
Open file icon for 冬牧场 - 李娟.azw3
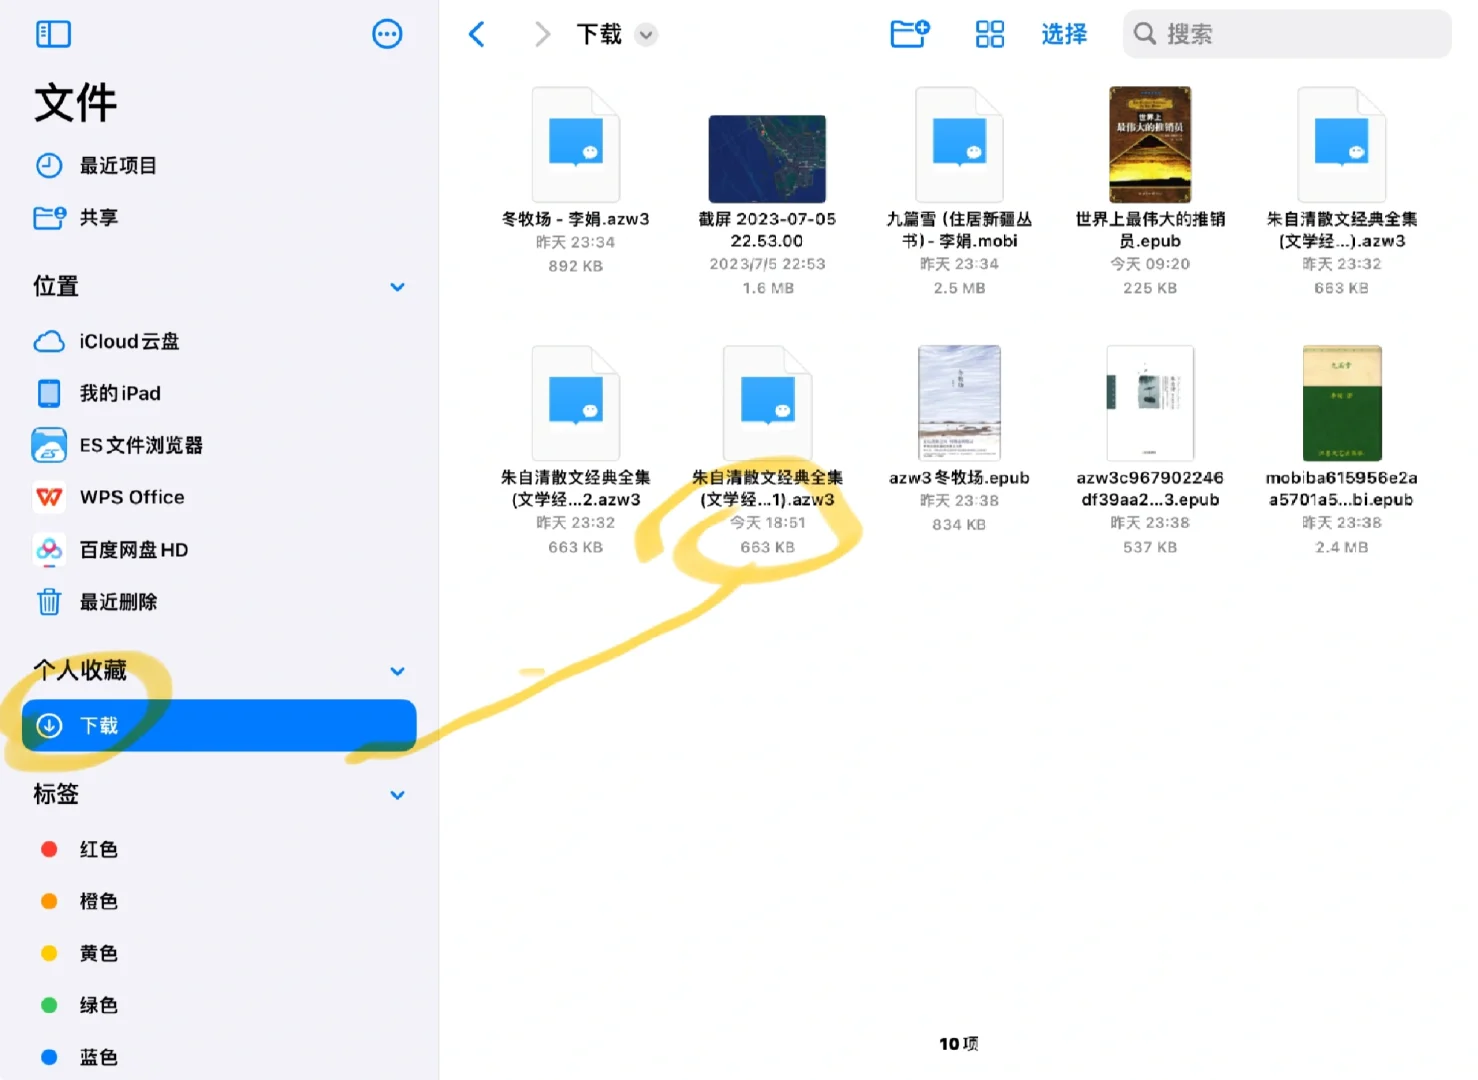(576, 146)
